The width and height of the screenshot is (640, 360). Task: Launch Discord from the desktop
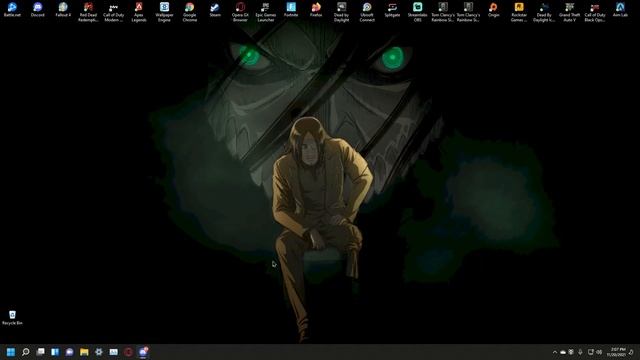[x=38, y=10]
